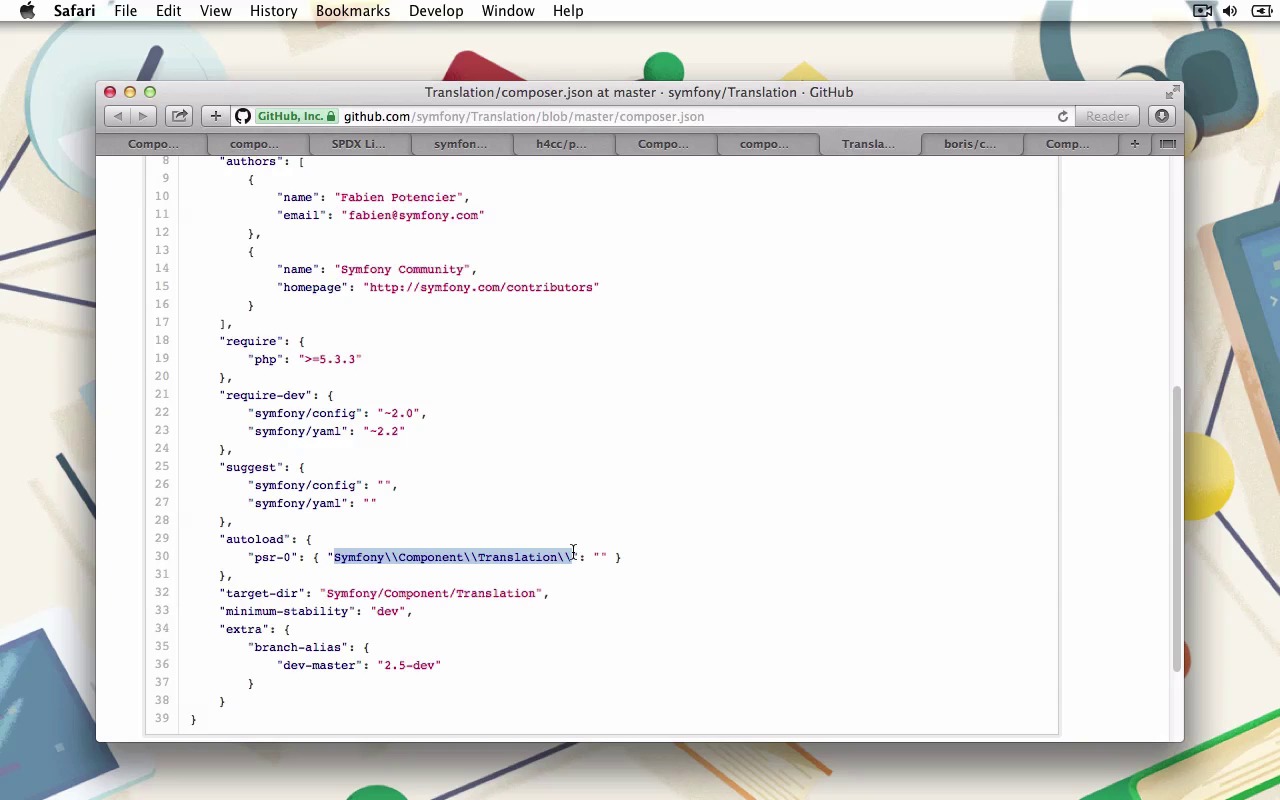
Task: Open the Window menu
Action: [x=508, y=11]
